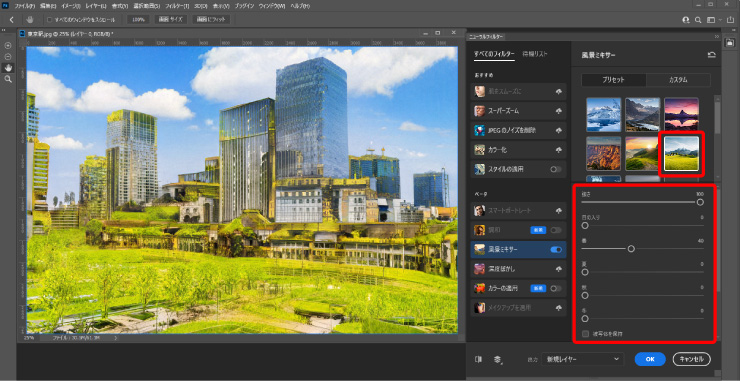The image size is (740, 381).
Task: Adjust the 強さ slider handle at 100
Action: point(700,202)
